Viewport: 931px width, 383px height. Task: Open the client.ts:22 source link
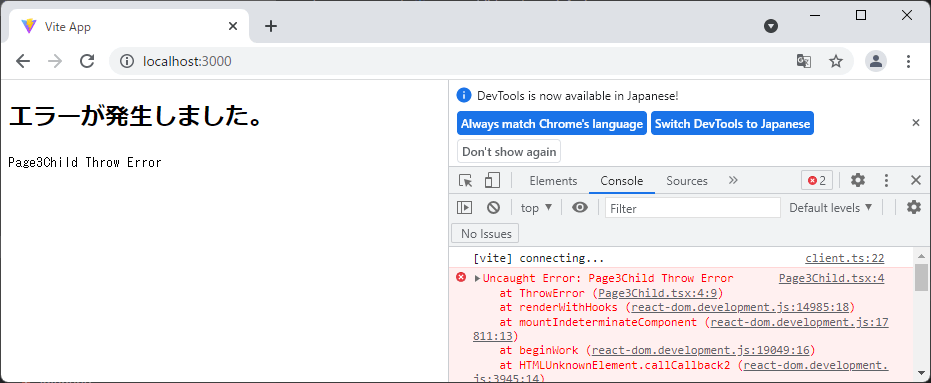point(844,258)
